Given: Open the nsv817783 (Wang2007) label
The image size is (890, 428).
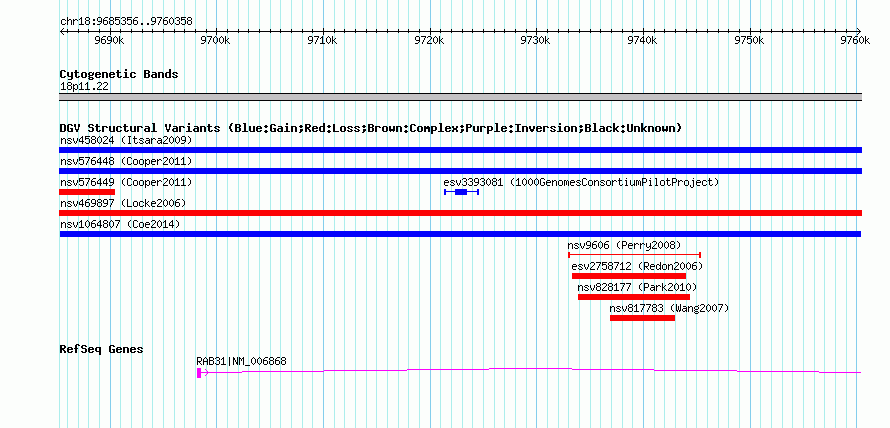Looking at the screenshot, I should click(669, 308).
